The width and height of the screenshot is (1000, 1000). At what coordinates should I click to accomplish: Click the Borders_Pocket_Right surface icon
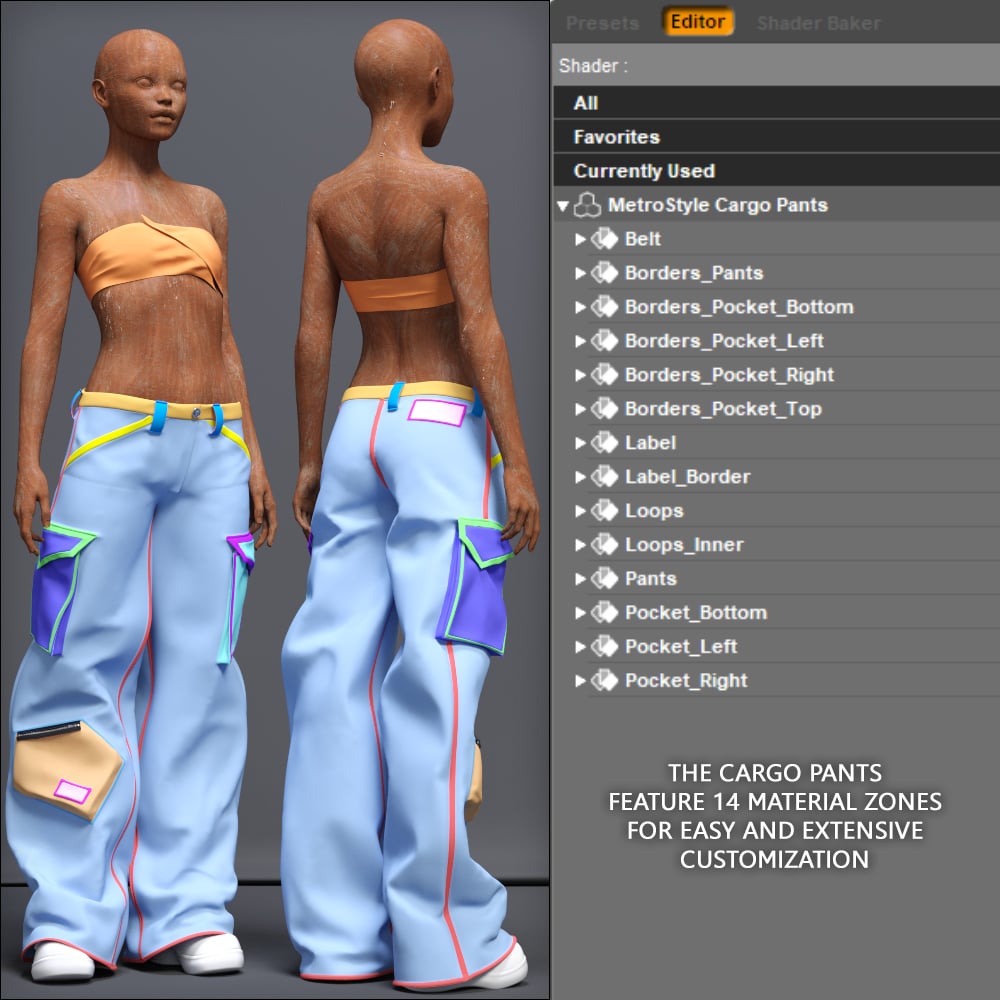(605, 375)
